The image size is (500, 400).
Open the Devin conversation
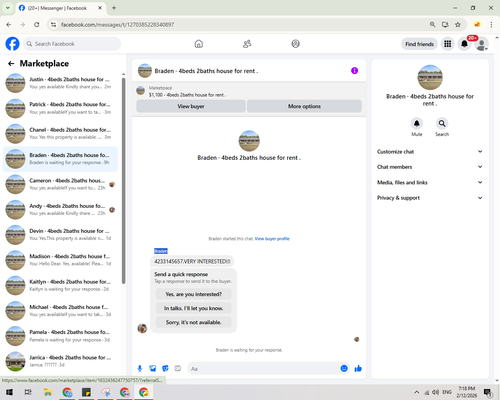pyautogui.click(x=60, y=235)
